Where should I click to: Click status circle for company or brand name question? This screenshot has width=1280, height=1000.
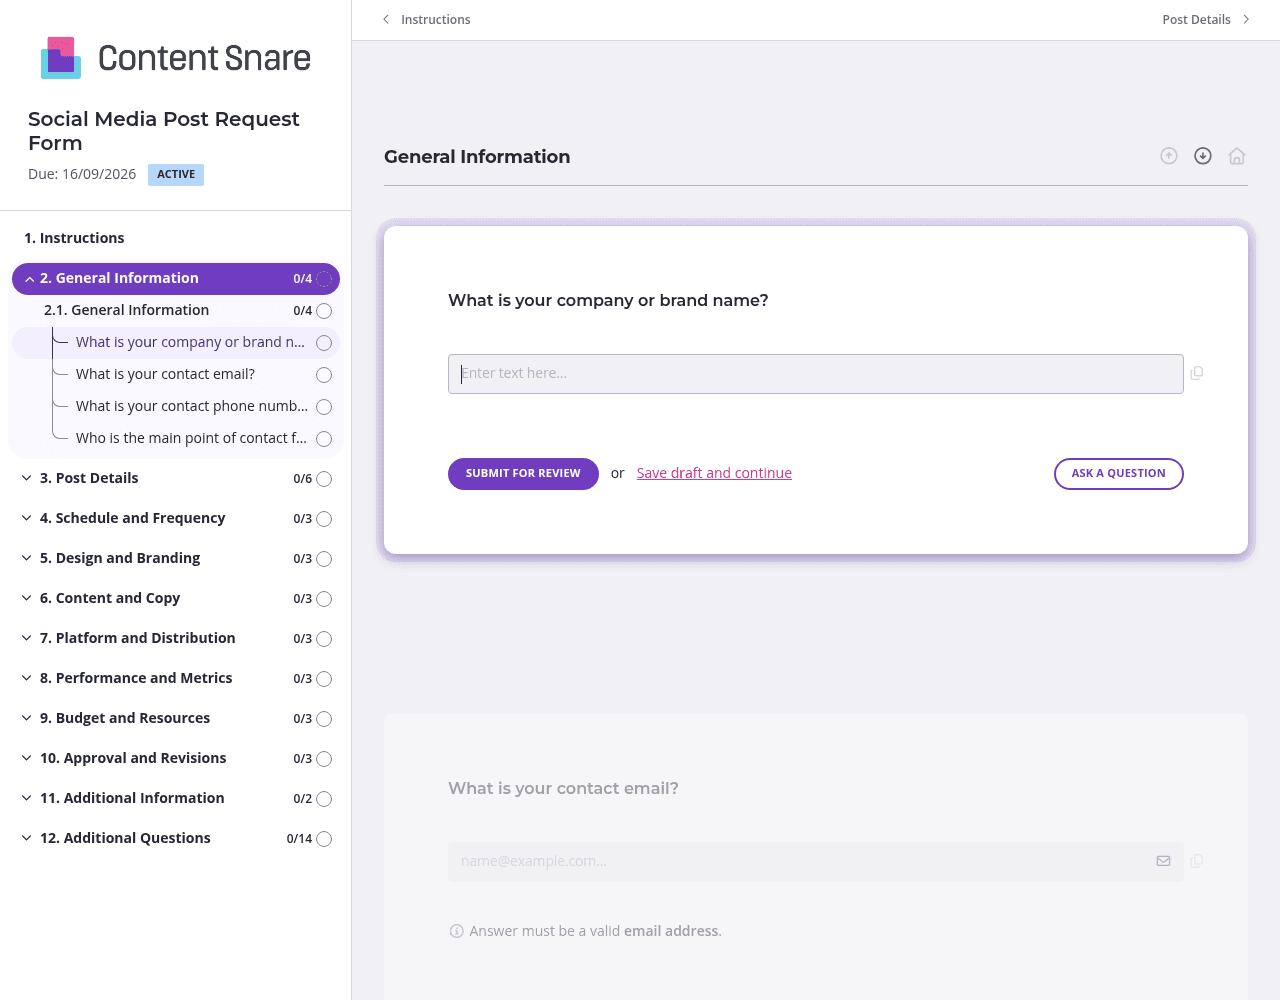pos(324,343)
